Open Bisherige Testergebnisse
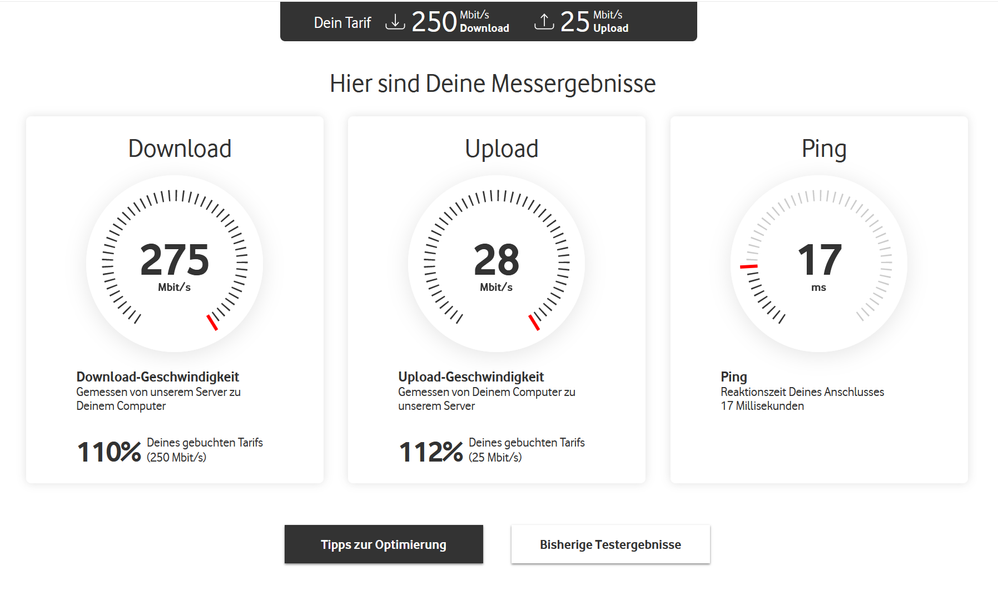This screenshot has width=998, height=594. tap(610, 544)
